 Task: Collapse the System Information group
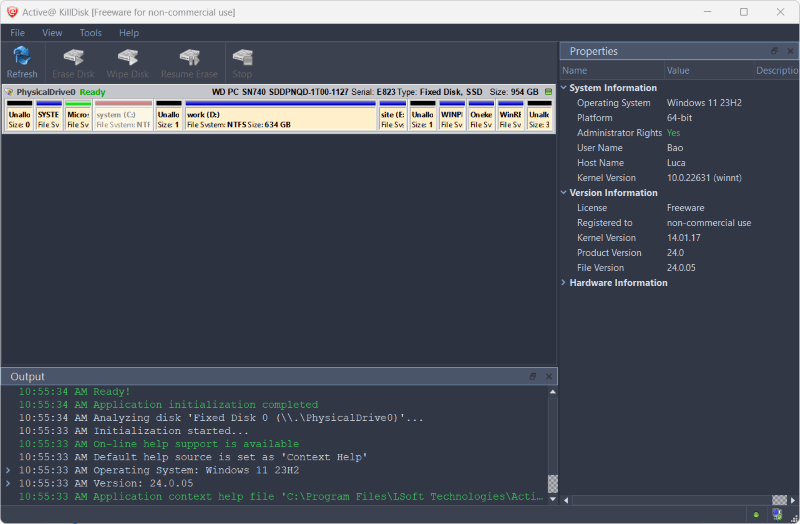[x=564, y=88]
